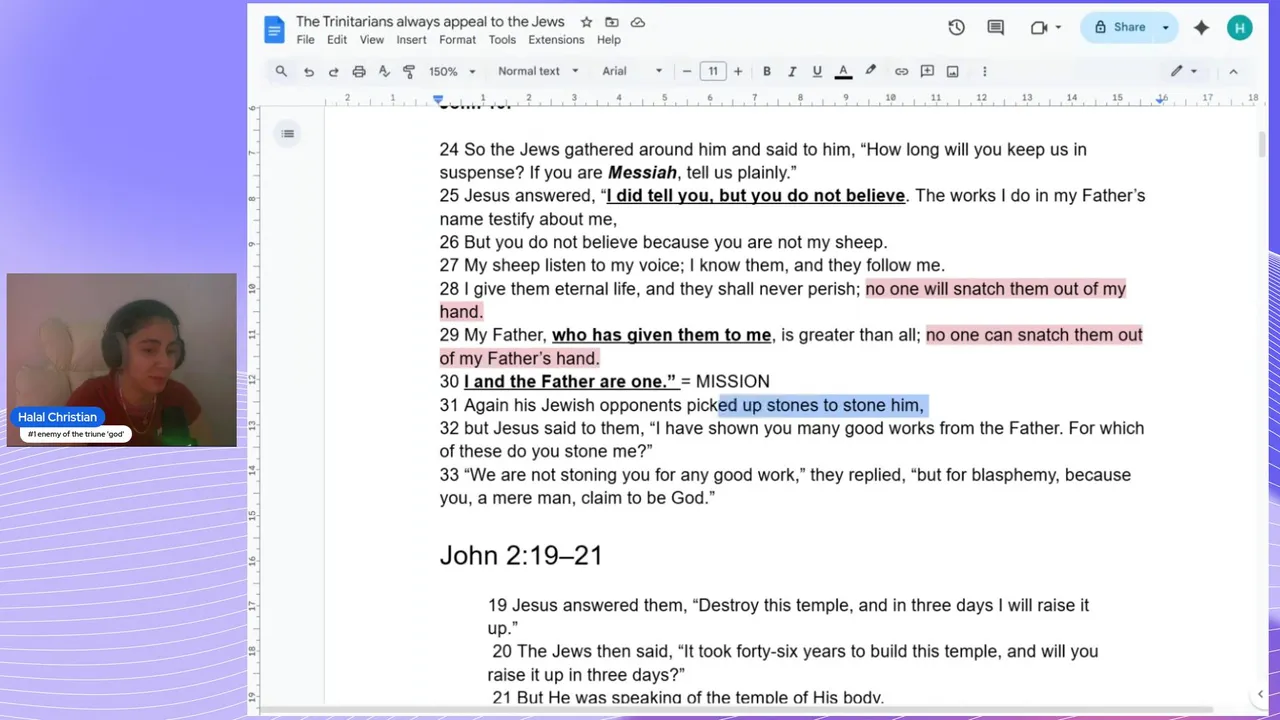Click the vertical scrollbar thumb
This screenshot has height=720, width=1280.
pyautogui.click(x=1262, y=143)
